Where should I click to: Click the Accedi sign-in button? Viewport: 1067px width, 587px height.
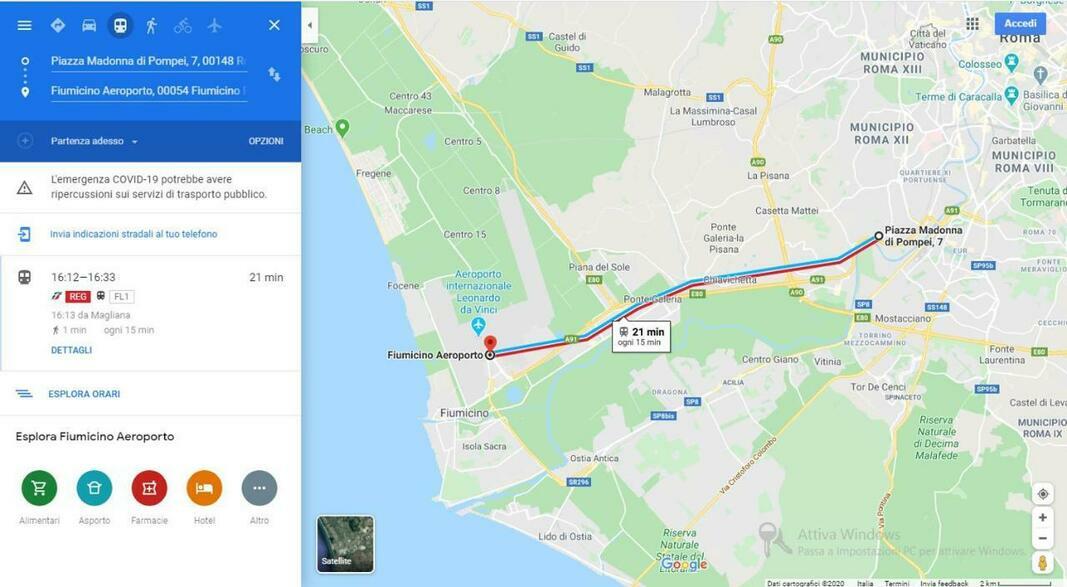[1020, 24]
